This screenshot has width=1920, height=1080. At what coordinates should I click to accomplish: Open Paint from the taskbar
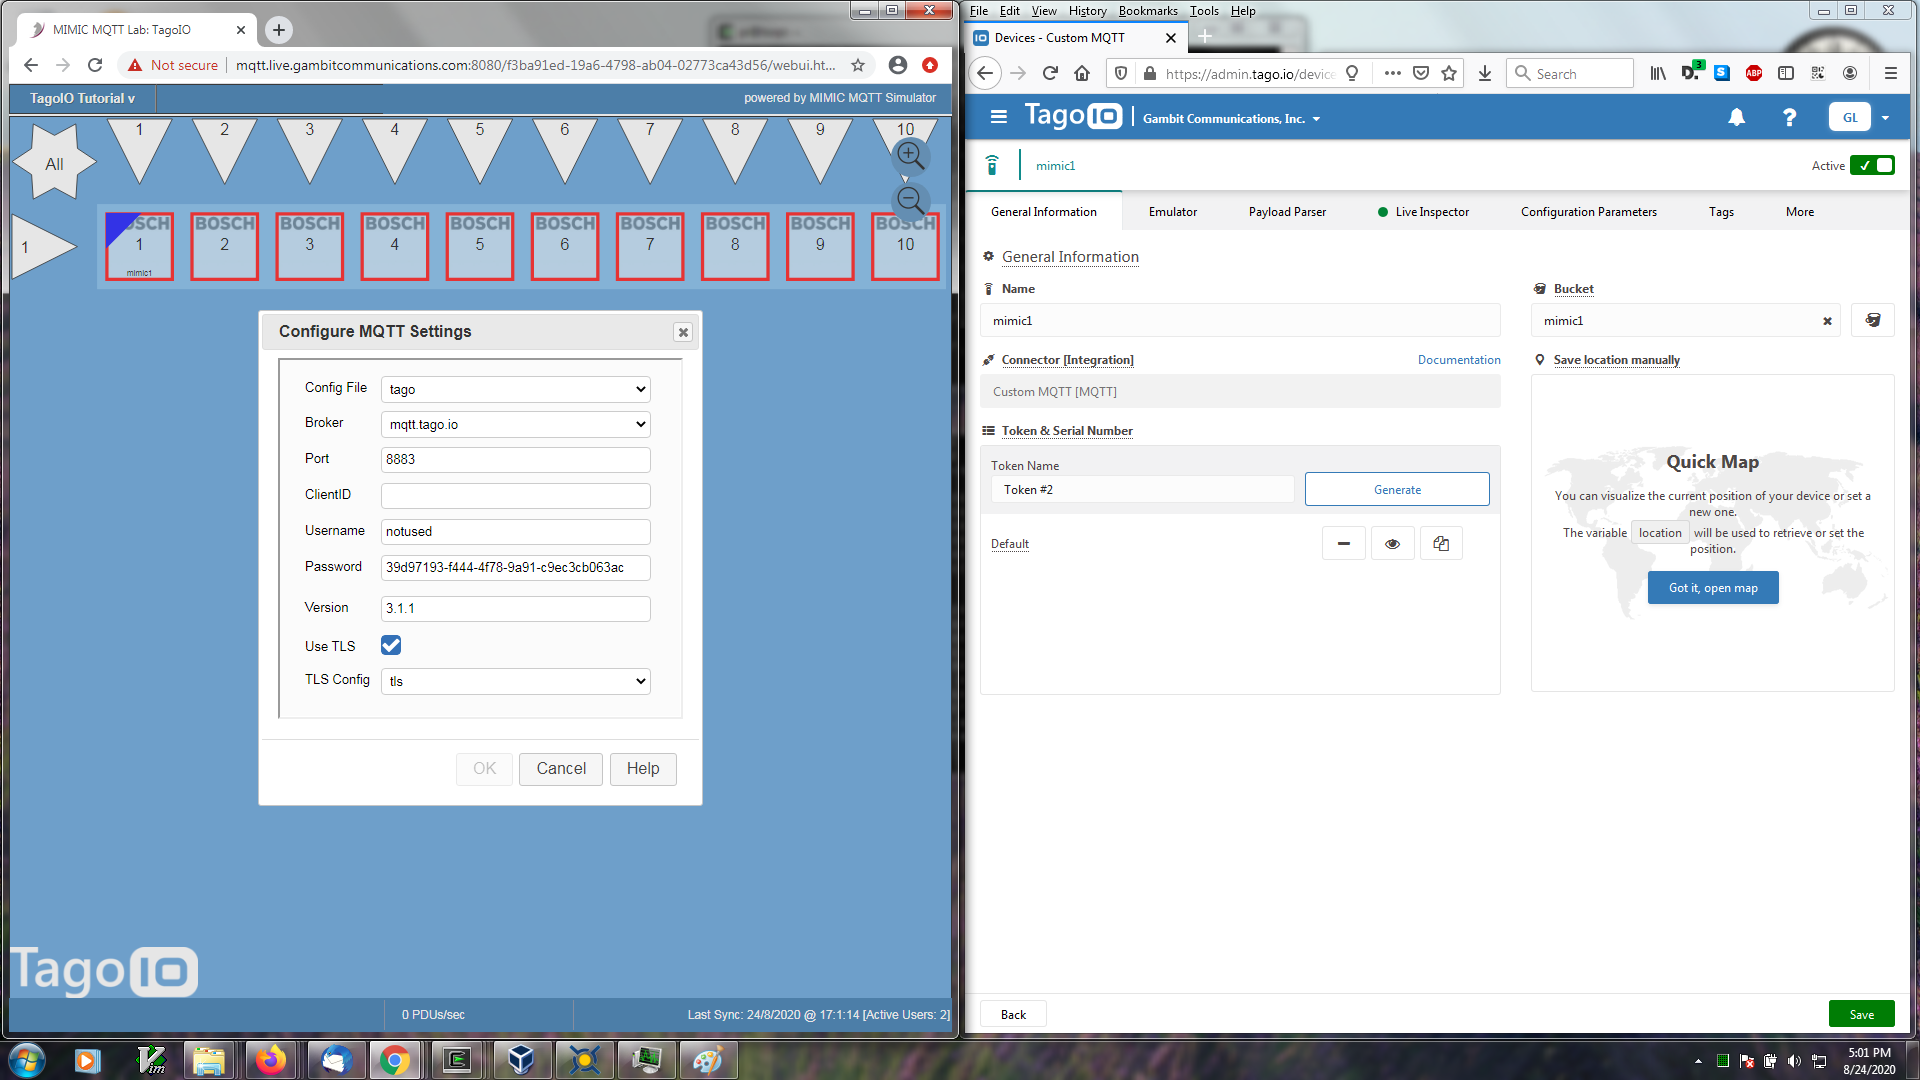pyautogui.click(x=708, y=1060)
